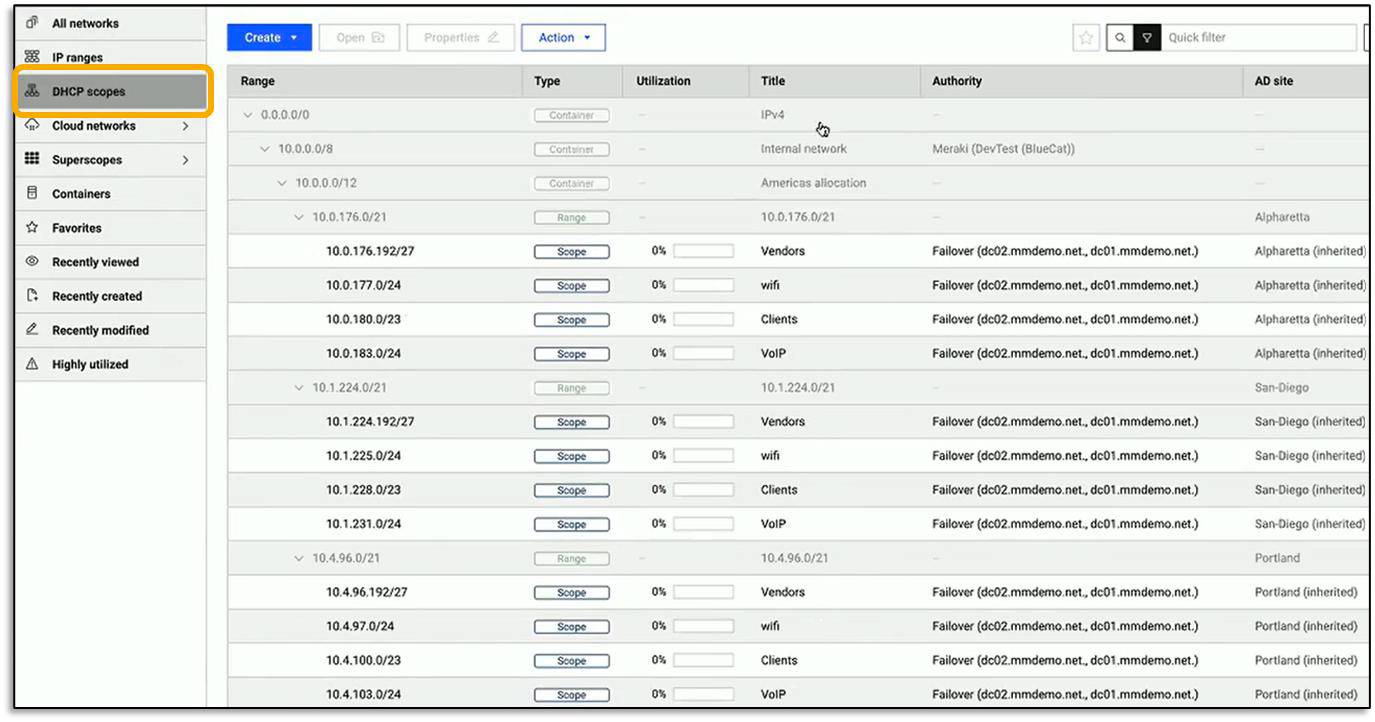
Task: Toggle the filter mode in quick filter
Action: tap(1146, 37)
